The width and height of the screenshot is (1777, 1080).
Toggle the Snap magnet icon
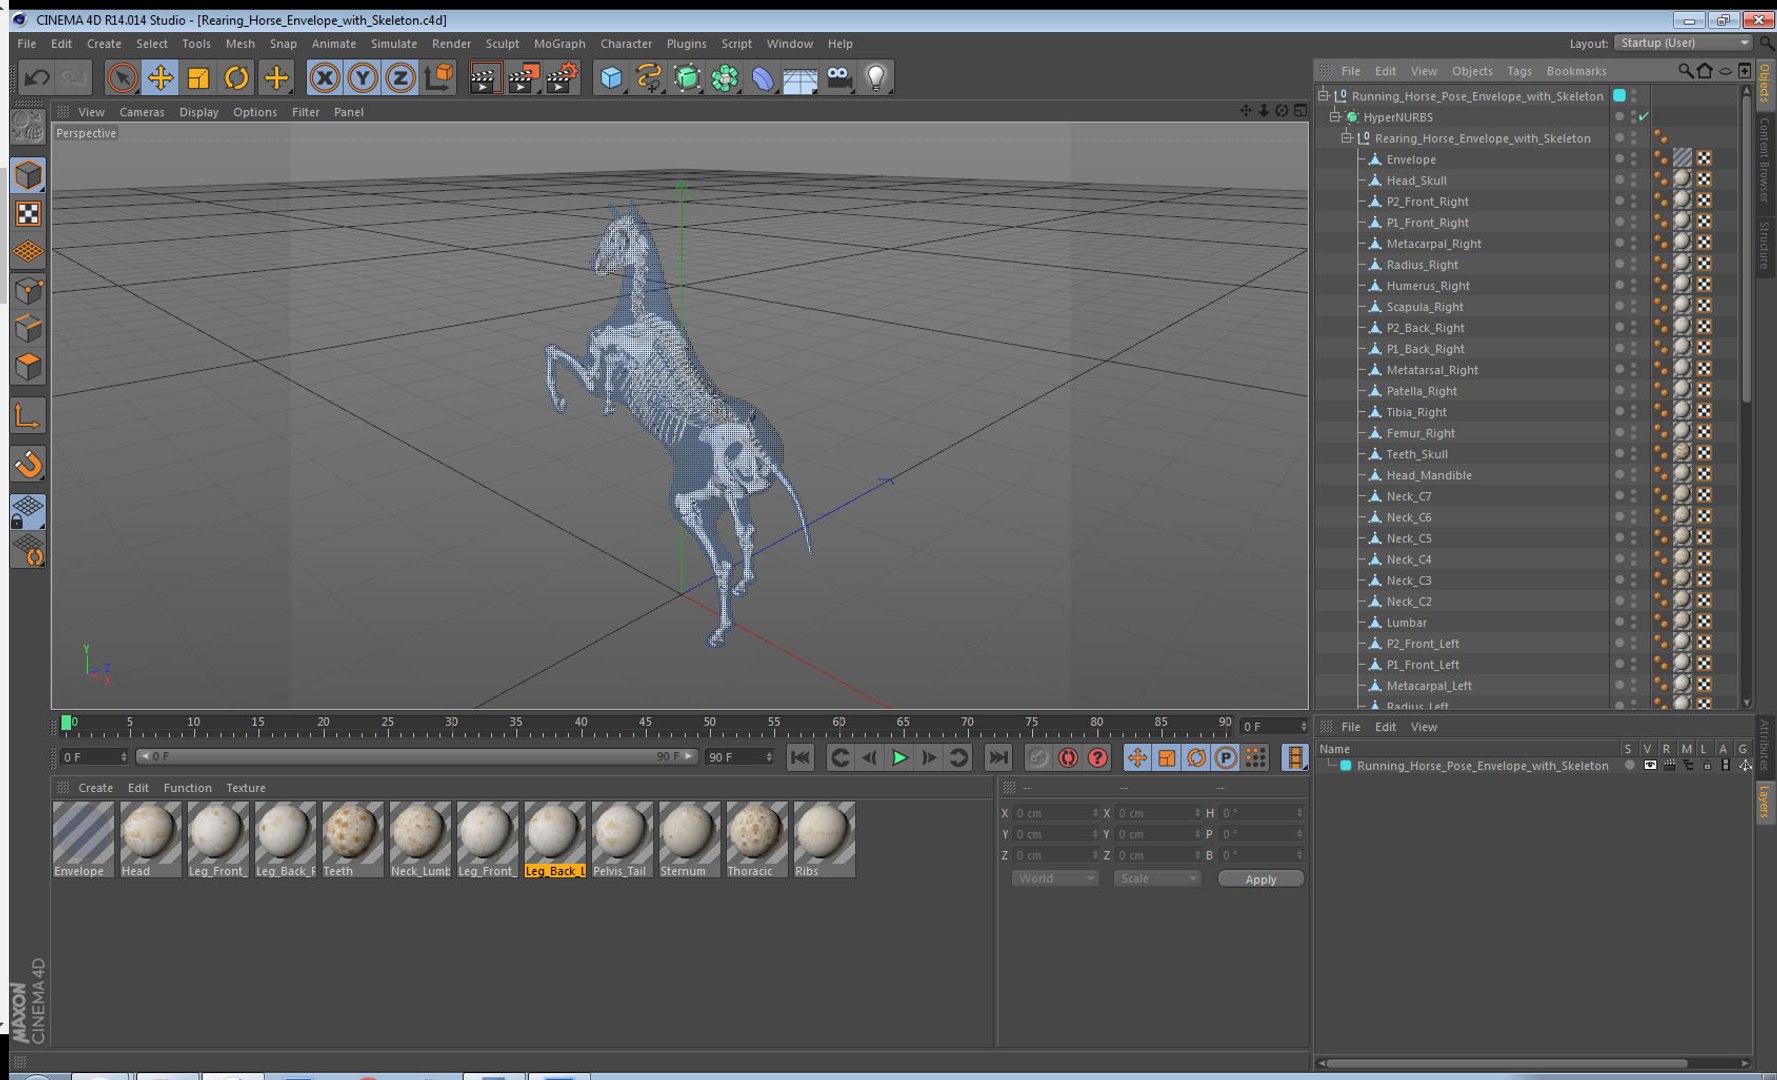28,463
